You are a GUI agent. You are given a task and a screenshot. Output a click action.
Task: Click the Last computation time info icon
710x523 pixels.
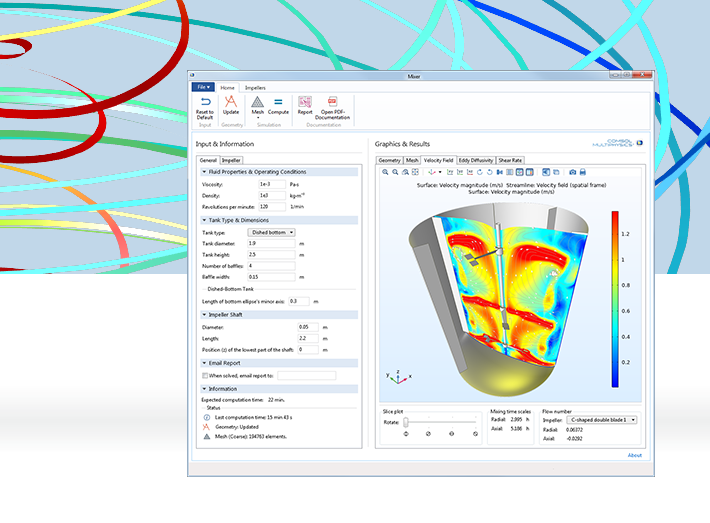click(x=207, y=417)
